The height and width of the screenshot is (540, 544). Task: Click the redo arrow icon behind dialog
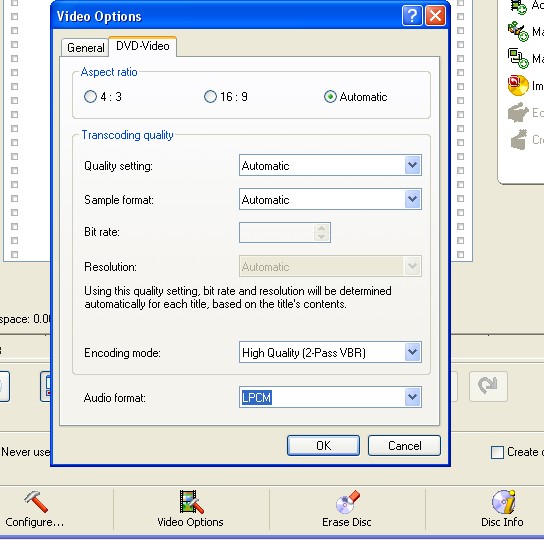[488, 386]
